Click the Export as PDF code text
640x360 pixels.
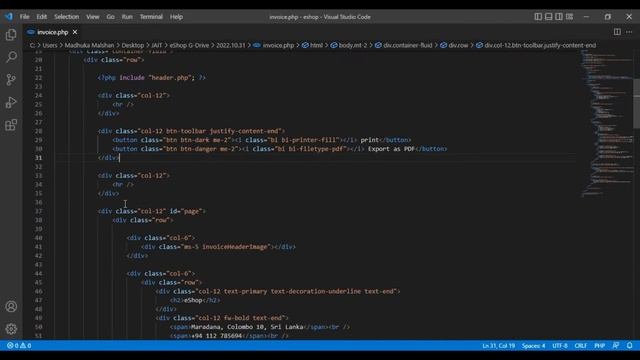tap(391, 149)
